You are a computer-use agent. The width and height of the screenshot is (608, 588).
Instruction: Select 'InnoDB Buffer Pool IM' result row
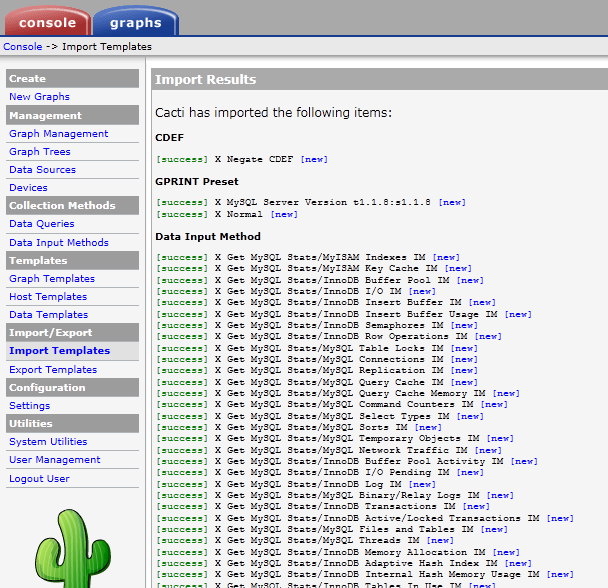point(320,280)
